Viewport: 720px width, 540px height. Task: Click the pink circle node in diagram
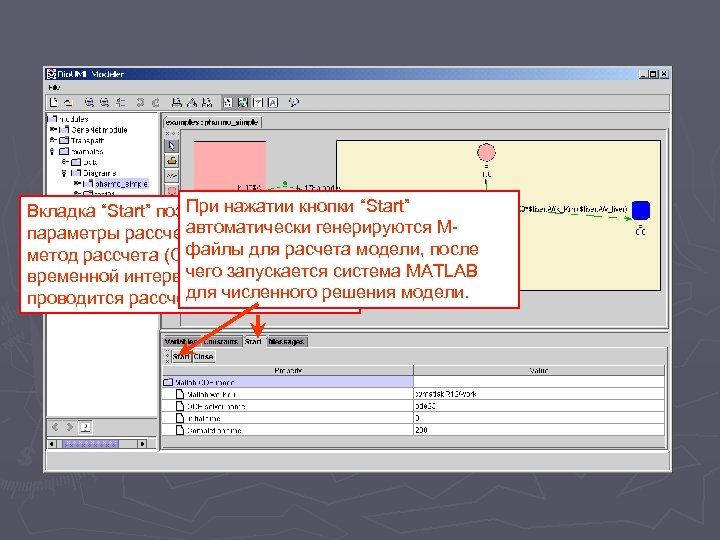tap(486, 152)
